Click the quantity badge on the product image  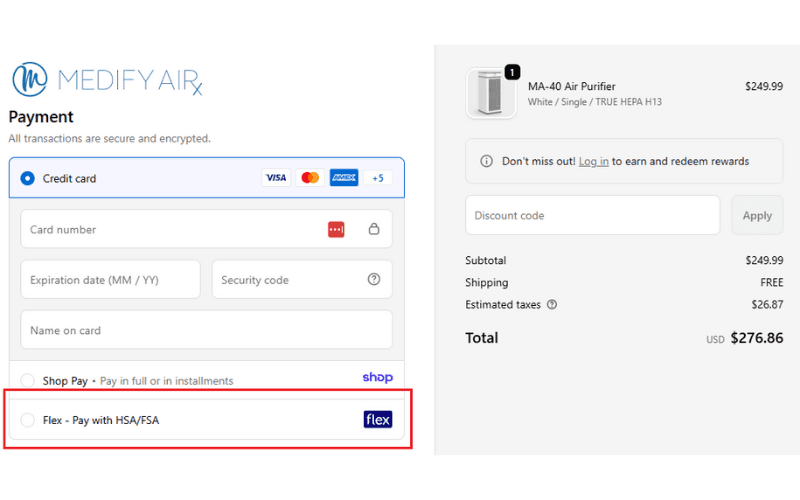(512, 72)
